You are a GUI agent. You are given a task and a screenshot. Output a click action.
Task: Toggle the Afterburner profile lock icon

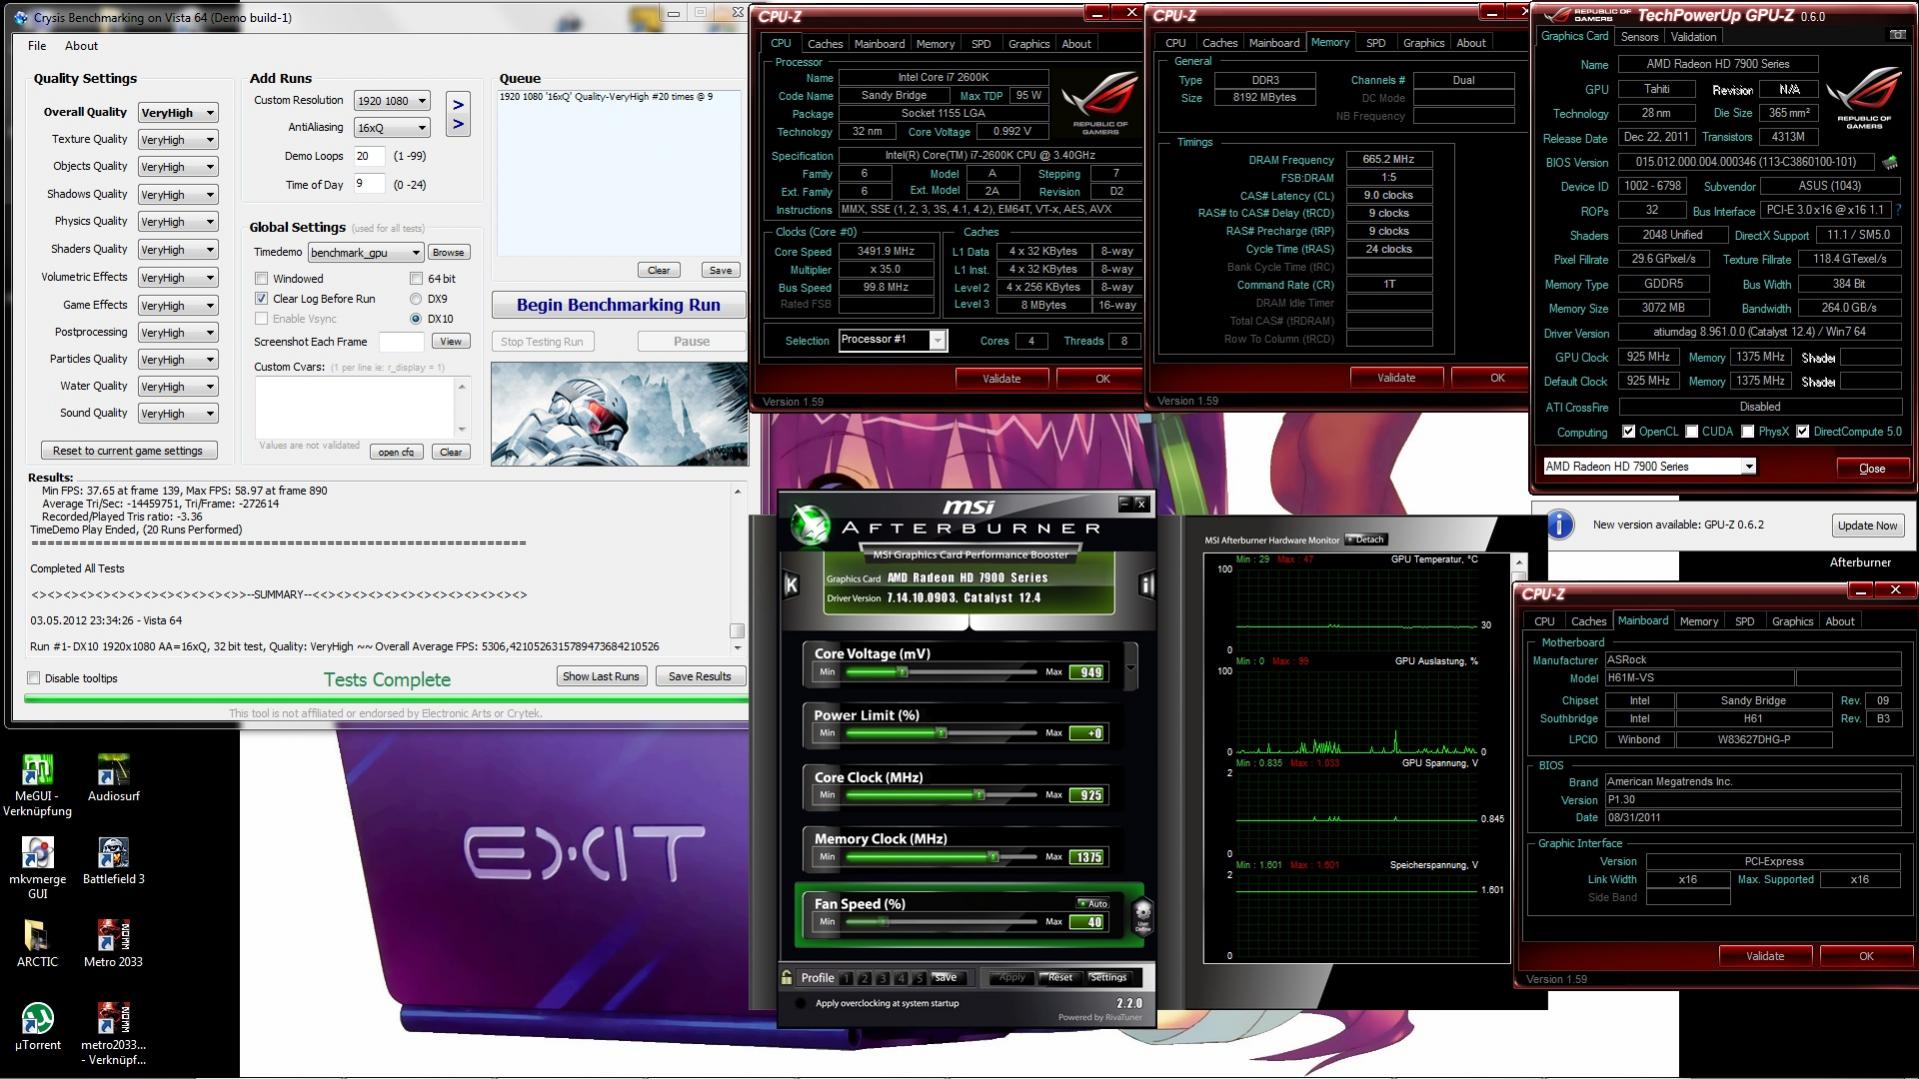787,977
